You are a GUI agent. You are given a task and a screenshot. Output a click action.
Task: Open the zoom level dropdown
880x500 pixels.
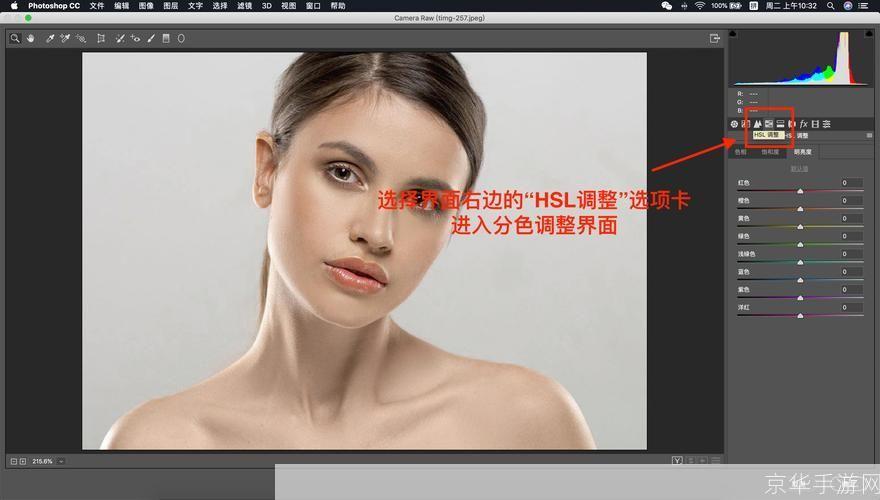61,461
